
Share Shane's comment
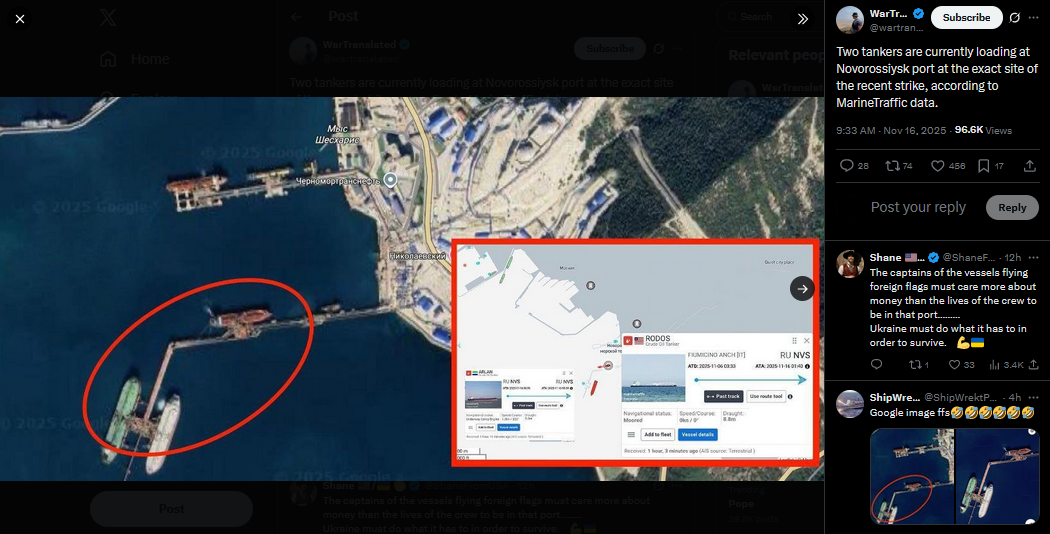tap(1034, 364)
